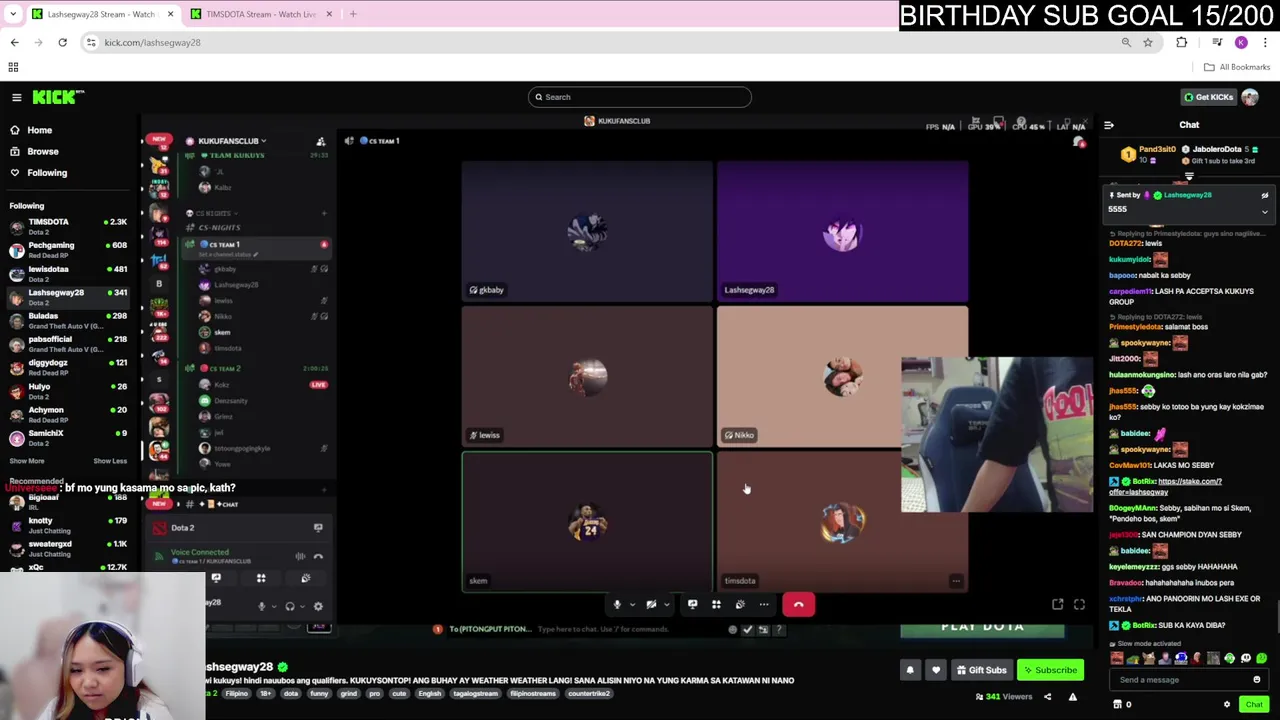This screenshot has height=720, width=1280.
Task: Open browser extensions puzzle icon
Action: (x=1182, y=42)
